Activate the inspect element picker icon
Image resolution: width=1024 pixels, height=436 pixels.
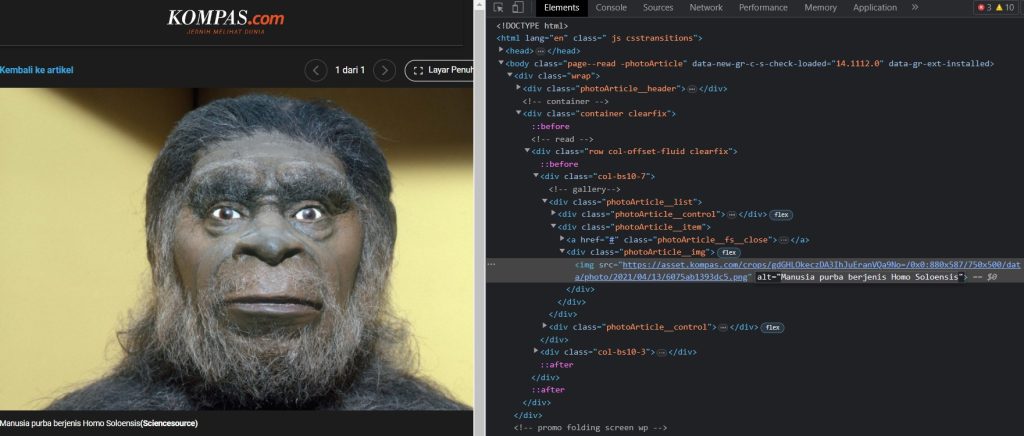[x=498, y=8]
